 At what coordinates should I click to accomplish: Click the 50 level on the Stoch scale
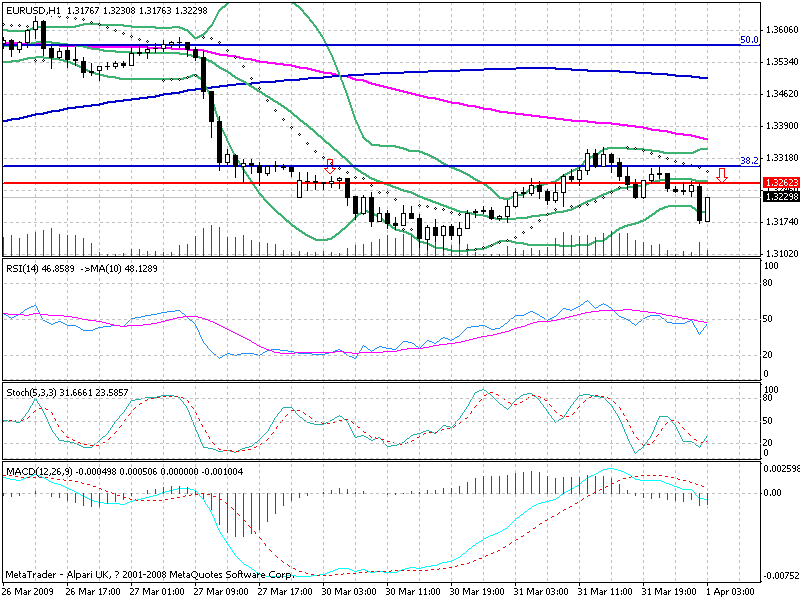768,421
